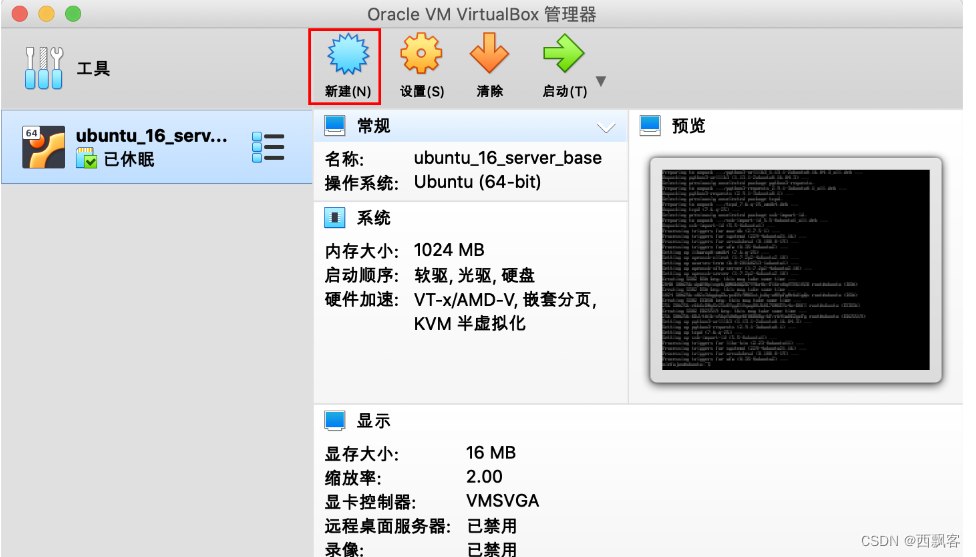Image resolution: width=976 pixels, height=557 pixels.
Task: Click the 启动顺序 label
Action: pos(362,275)
